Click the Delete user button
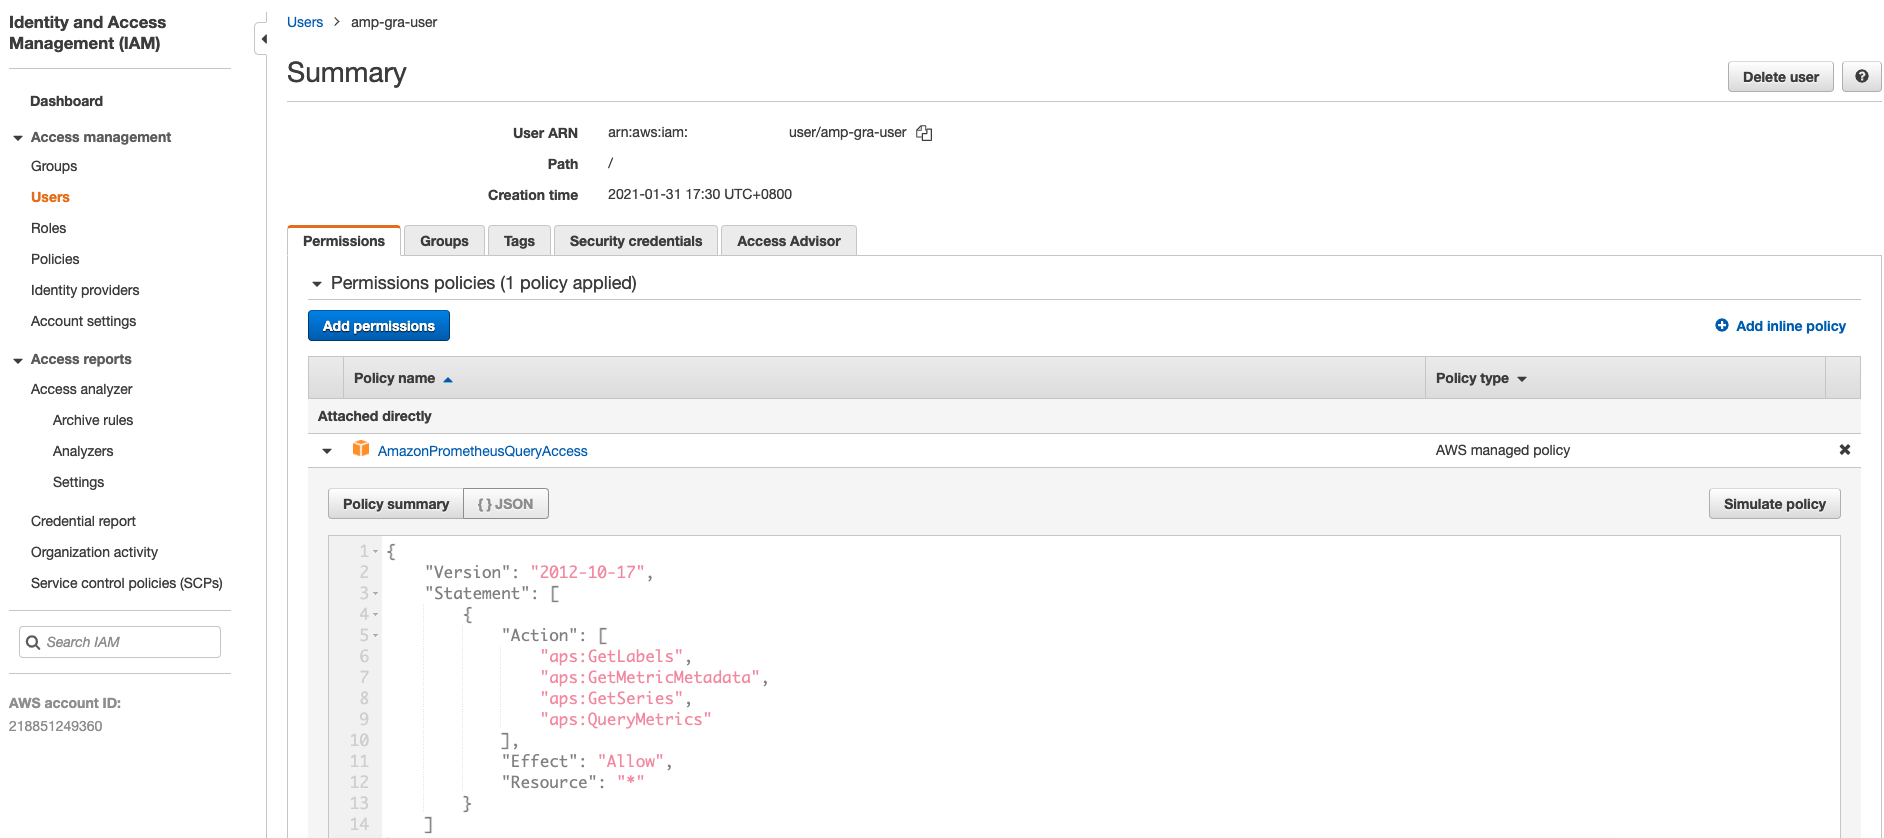Viewport: 1884px width, 838px height. click(x=1780, y=77)
